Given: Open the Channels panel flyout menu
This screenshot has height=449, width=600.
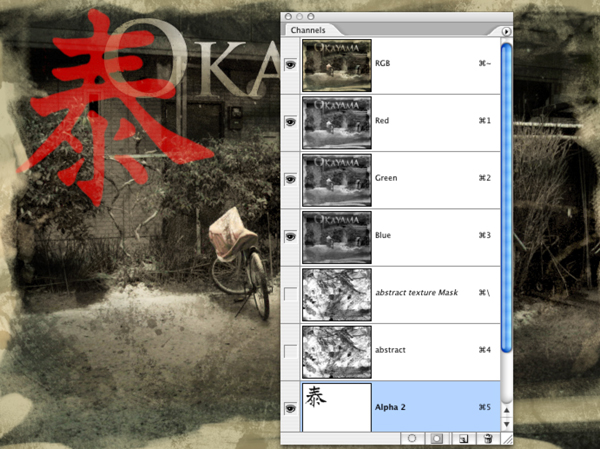Looking at the screenshot, I should click(506, 31).
